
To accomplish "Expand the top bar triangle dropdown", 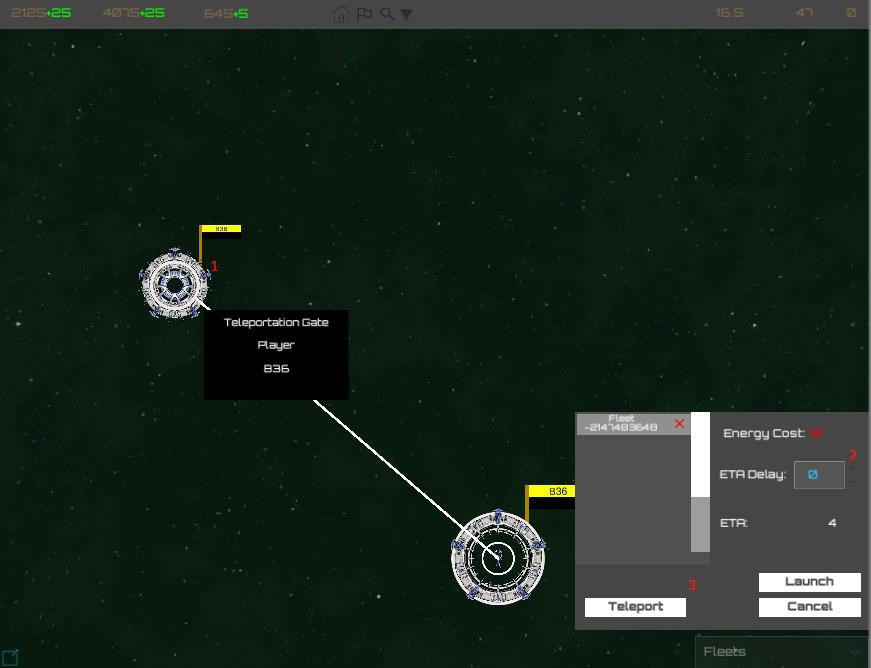I will click(x=407, y=14).
